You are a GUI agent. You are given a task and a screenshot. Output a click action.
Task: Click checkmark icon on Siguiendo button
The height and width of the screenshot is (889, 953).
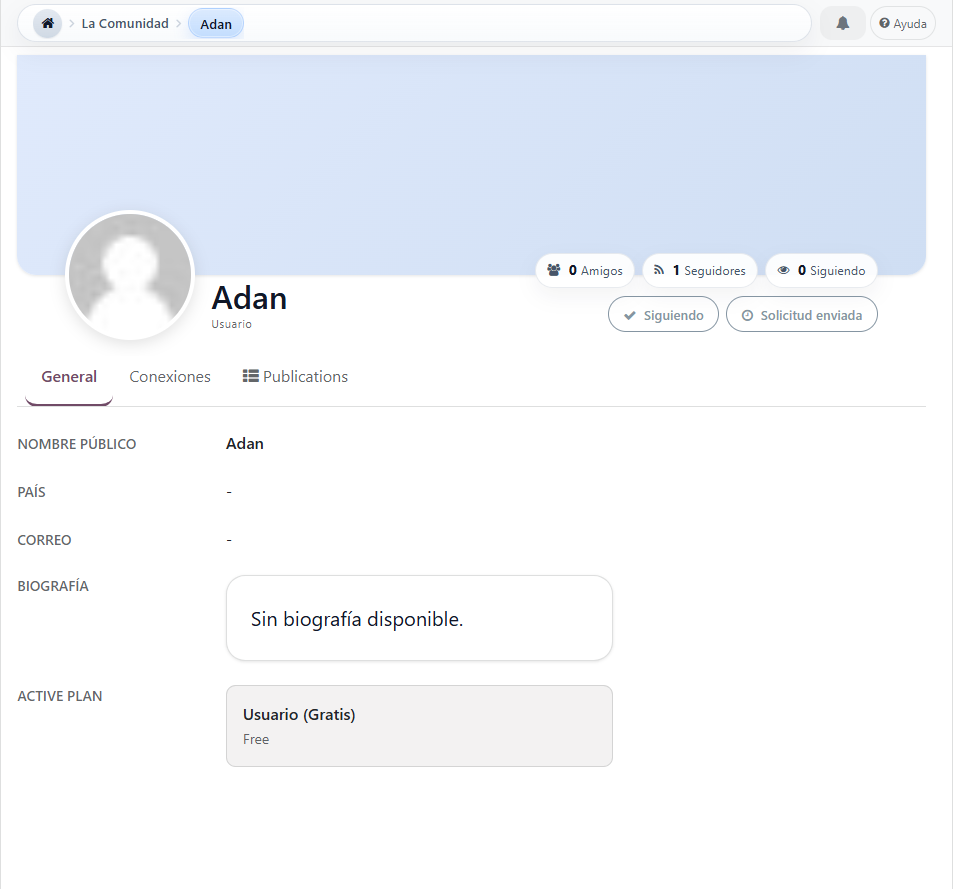(x=630, y=315)
